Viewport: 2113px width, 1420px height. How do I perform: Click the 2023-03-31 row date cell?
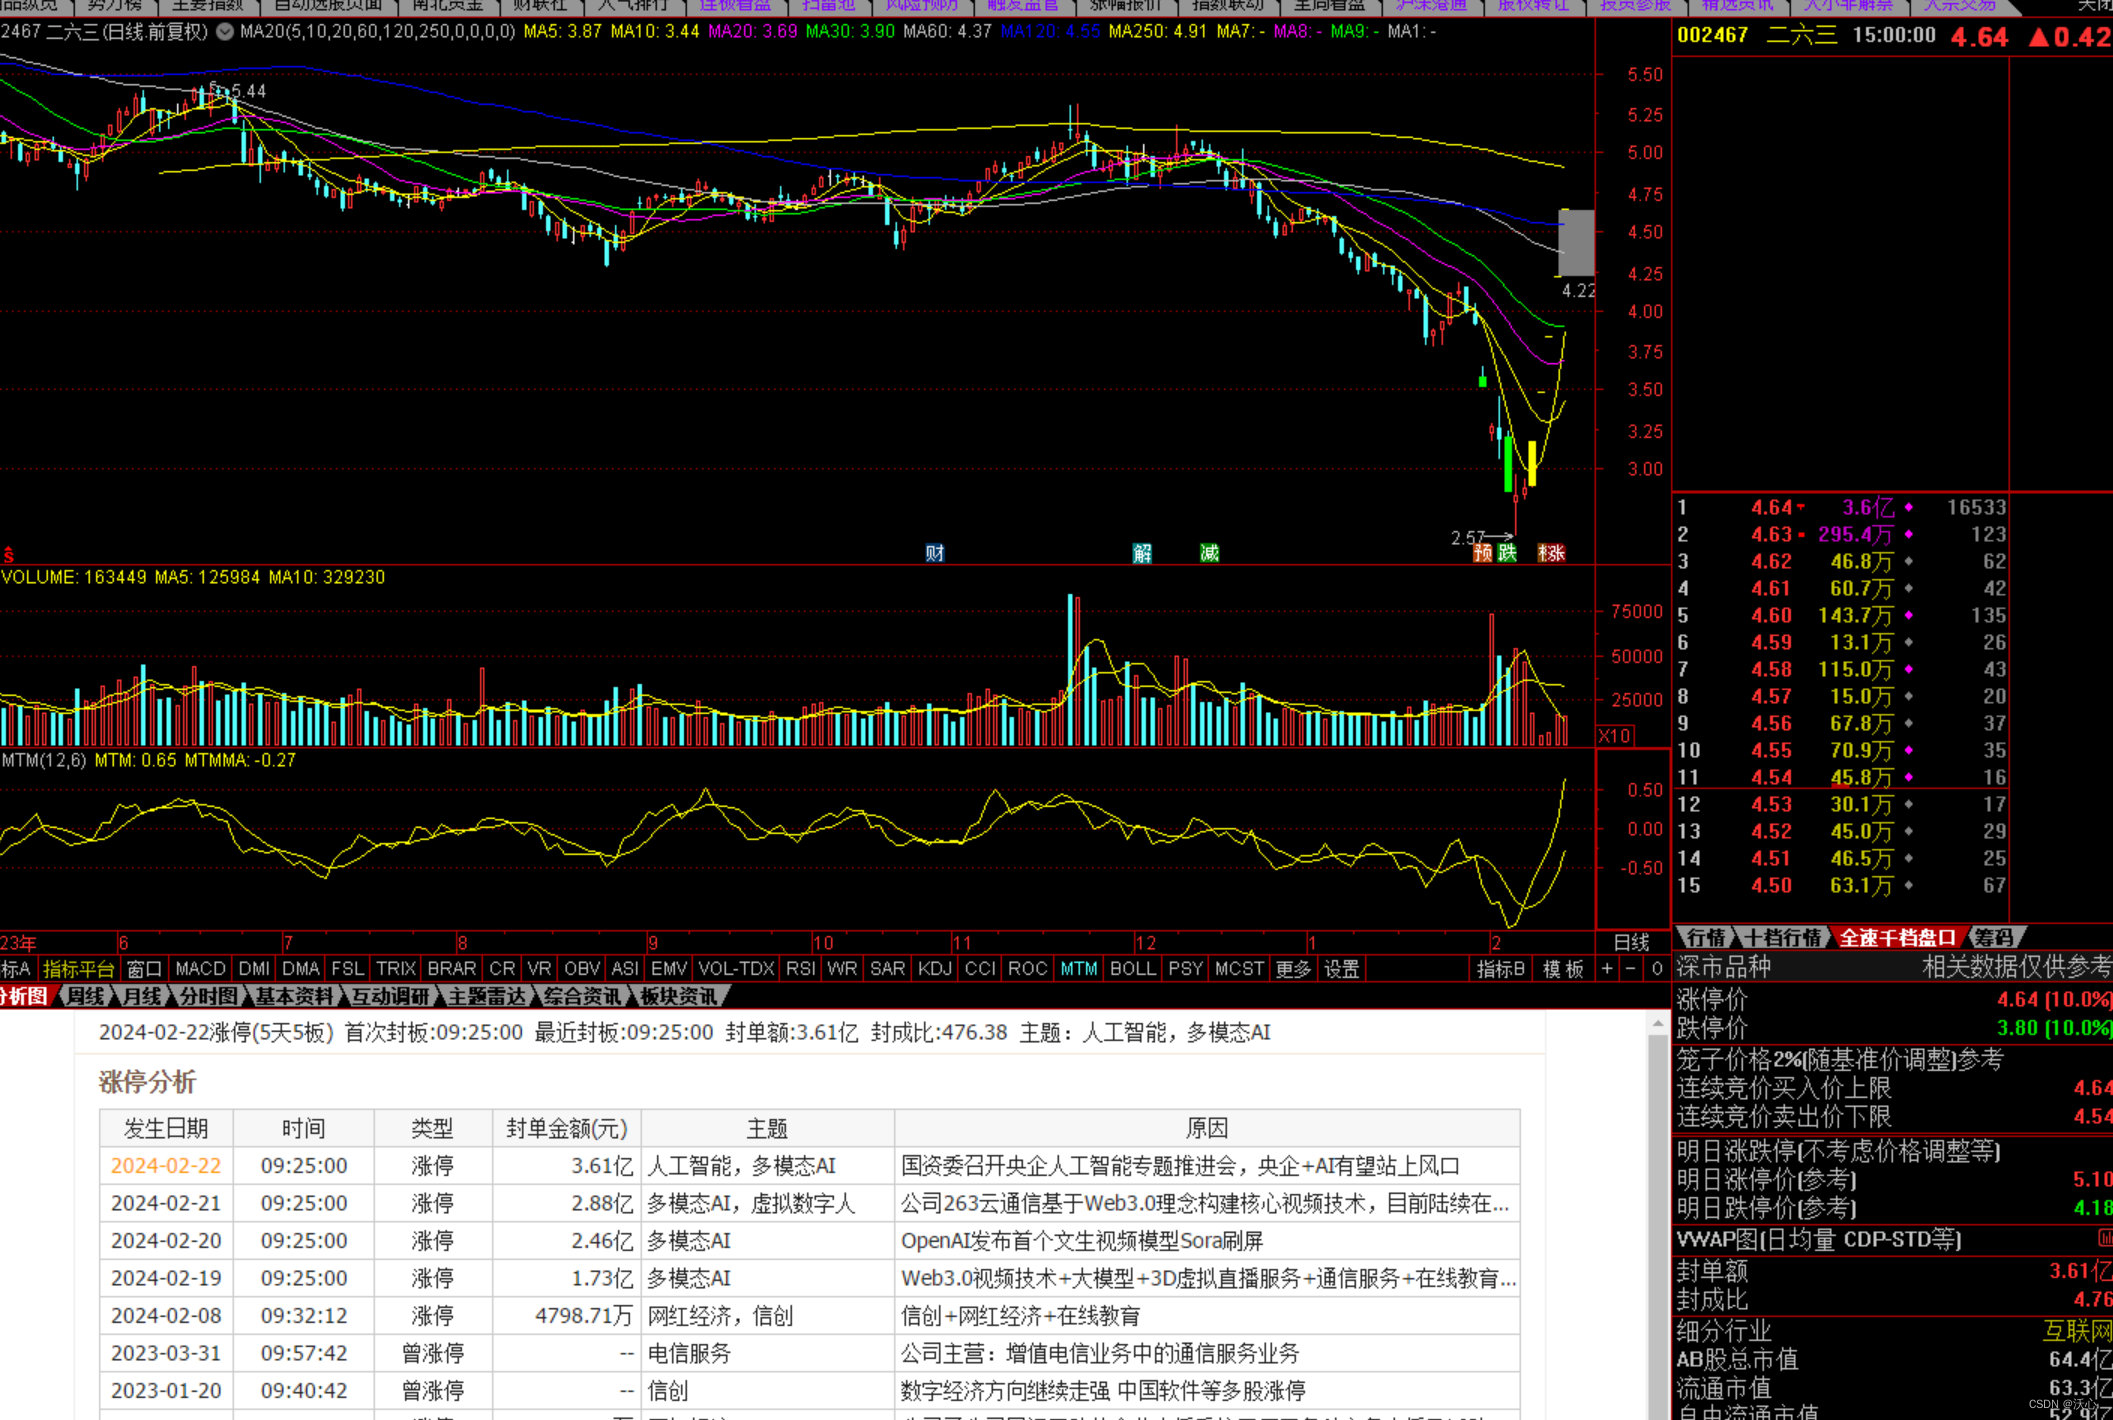coord(165,1353)
